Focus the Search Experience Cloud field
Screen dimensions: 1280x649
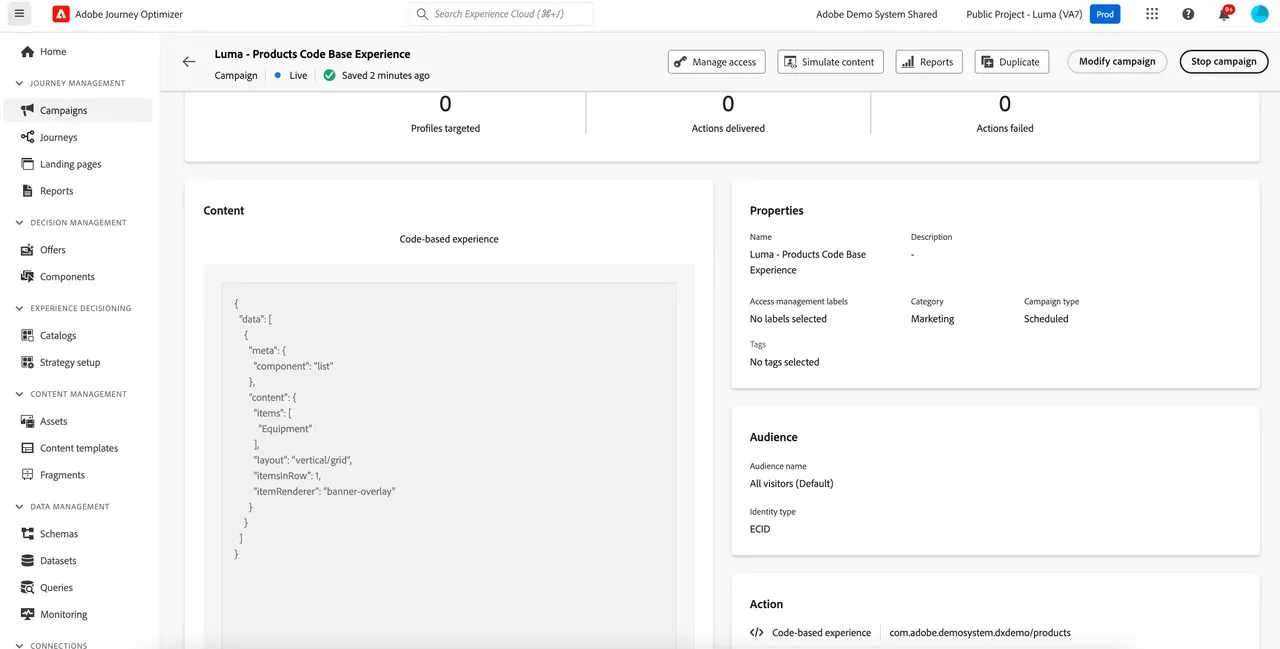coord(500,14)
